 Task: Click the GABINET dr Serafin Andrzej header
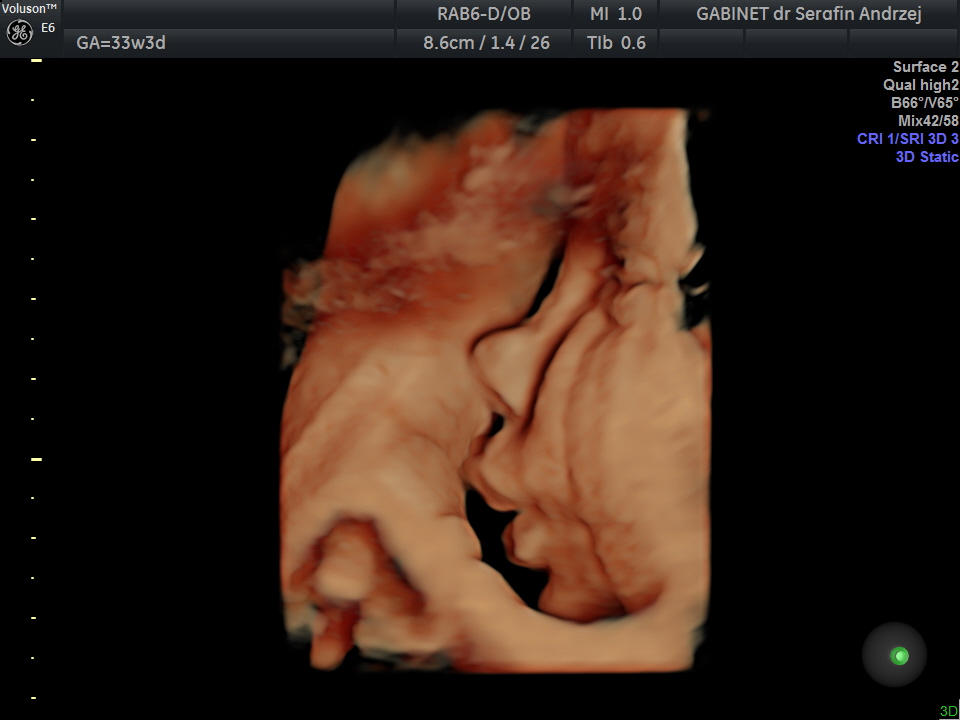(809, 14)
